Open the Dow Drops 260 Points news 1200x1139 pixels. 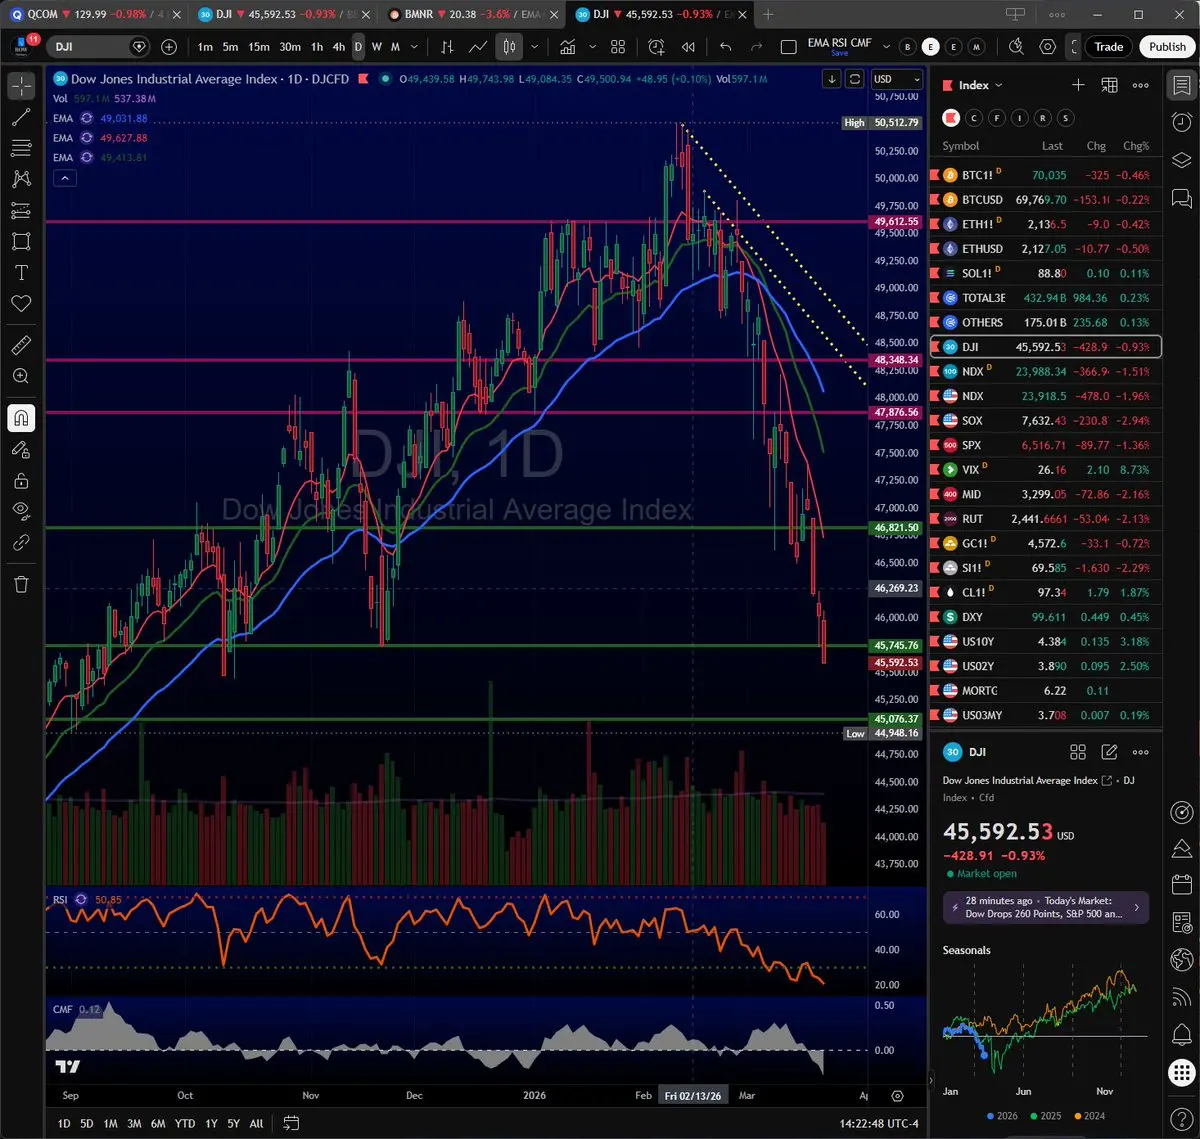point(1046,907)
